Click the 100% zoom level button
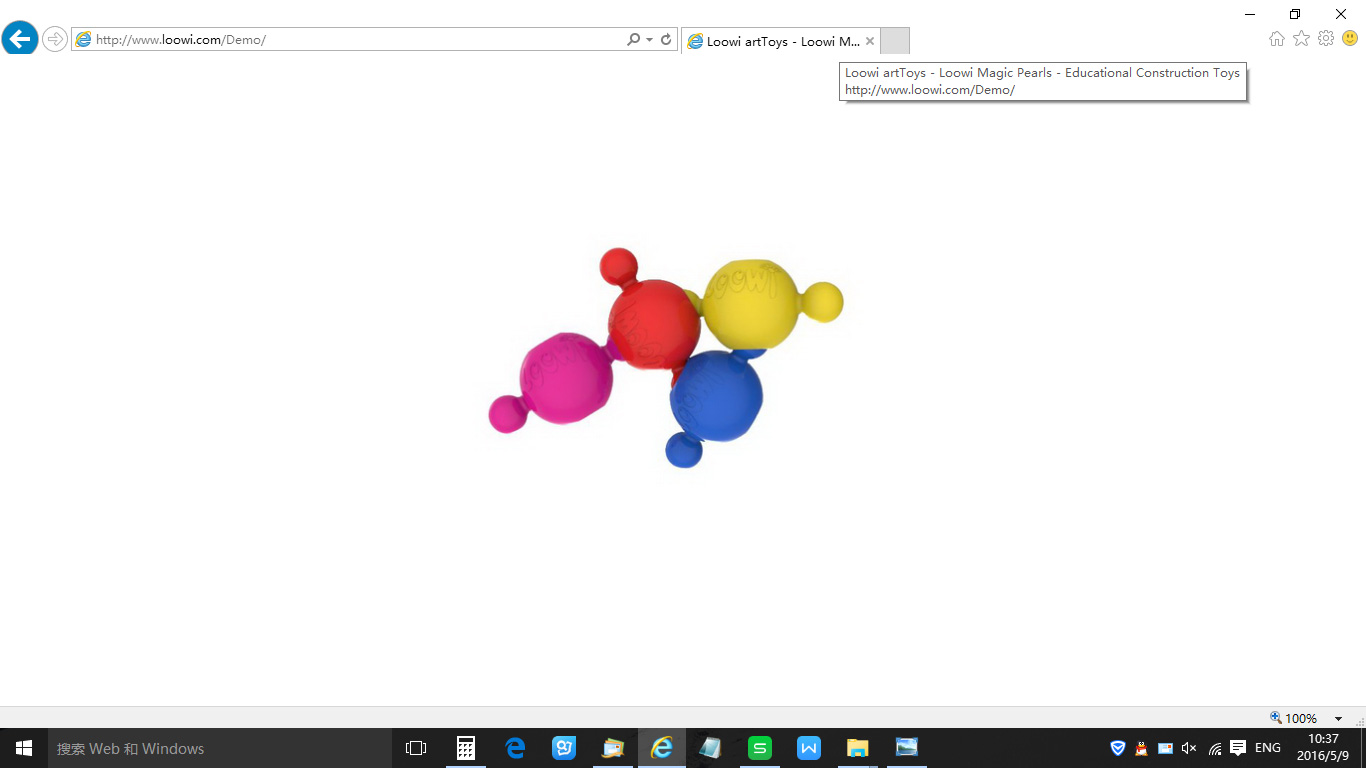1366x768 pixels. pos(1294,718)
